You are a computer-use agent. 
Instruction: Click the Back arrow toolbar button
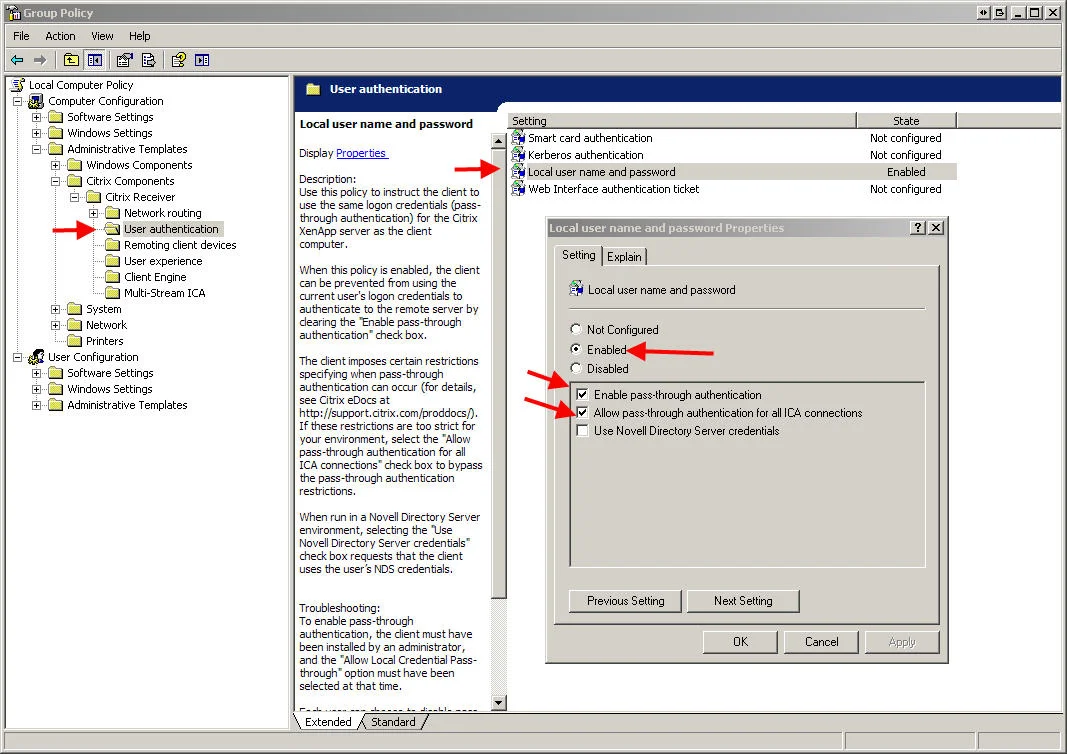pos(17,60)
